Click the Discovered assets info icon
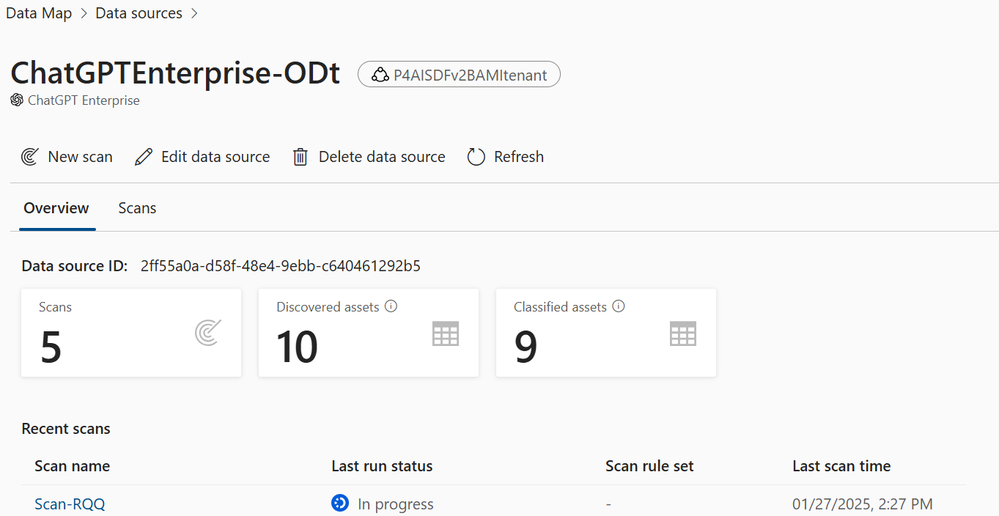999x516 pixels. [x=391, y=306]
